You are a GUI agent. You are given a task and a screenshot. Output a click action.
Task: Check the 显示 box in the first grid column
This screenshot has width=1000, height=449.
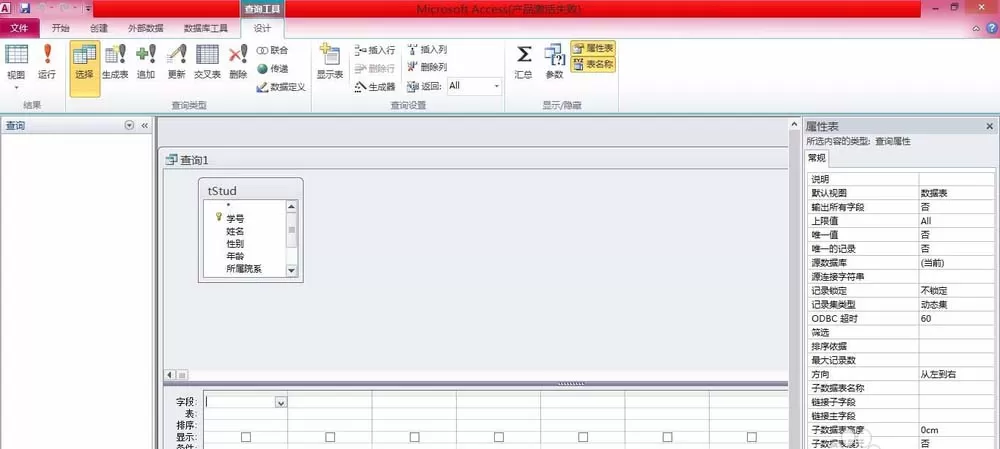(x=246, y=437)
